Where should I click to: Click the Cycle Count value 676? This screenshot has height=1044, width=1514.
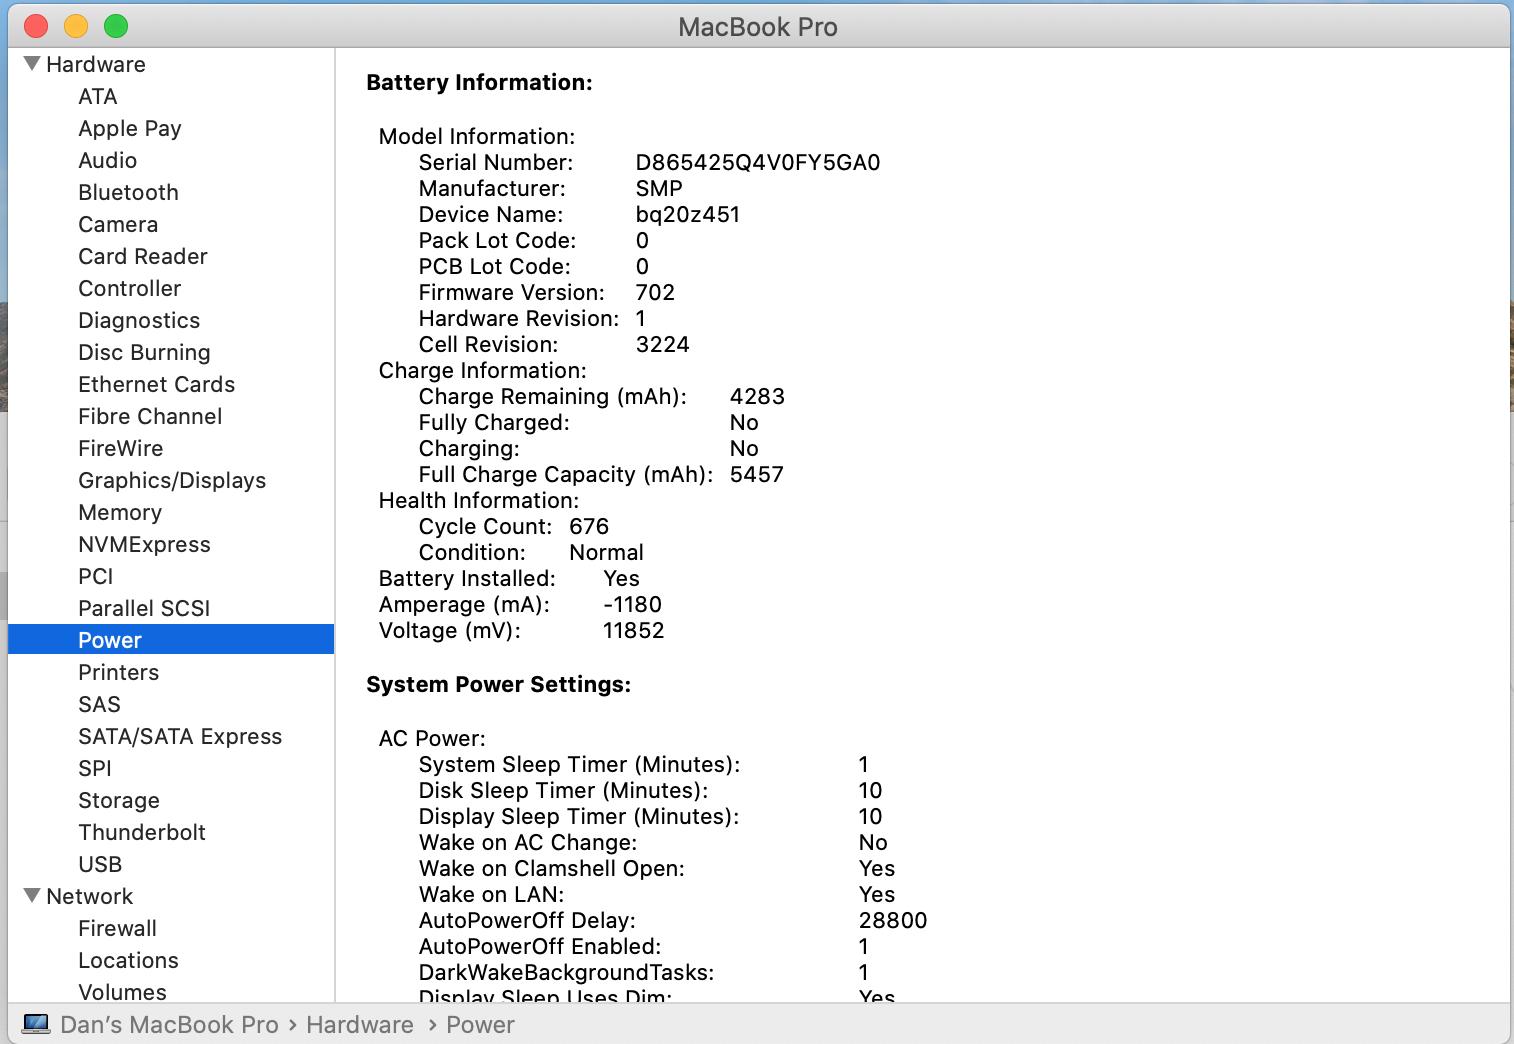[589, 526]
